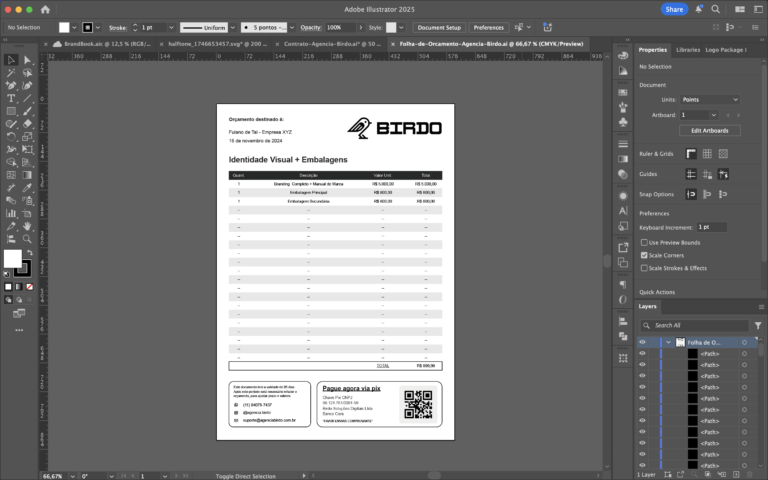The height and width of the screenshot is (480, 768).
Task: Uncheck Scale Corners option
Action: (x=645, y=255)
